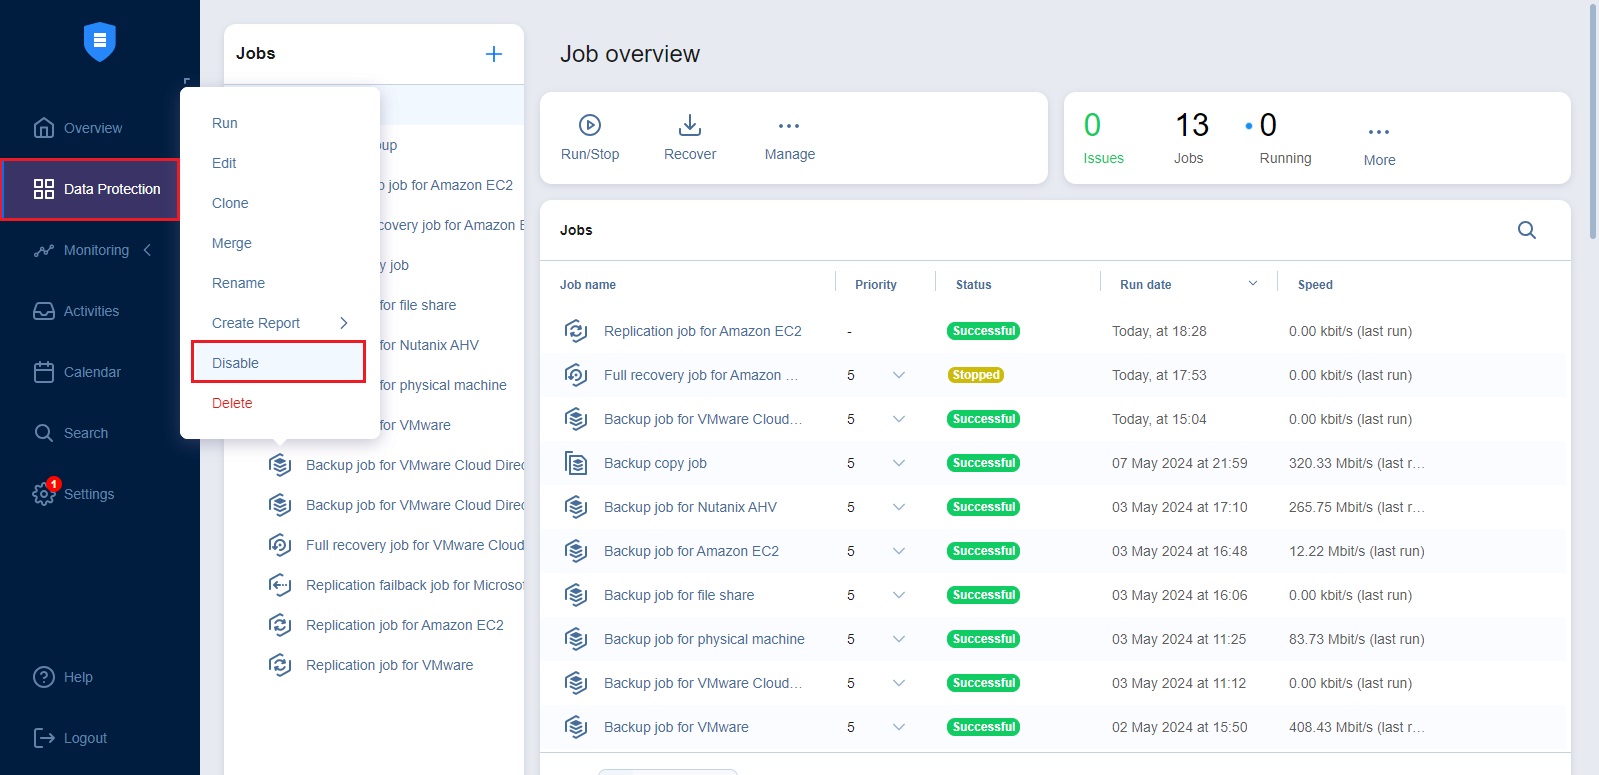Sort by Run date column arrow

pos(1252,284)
